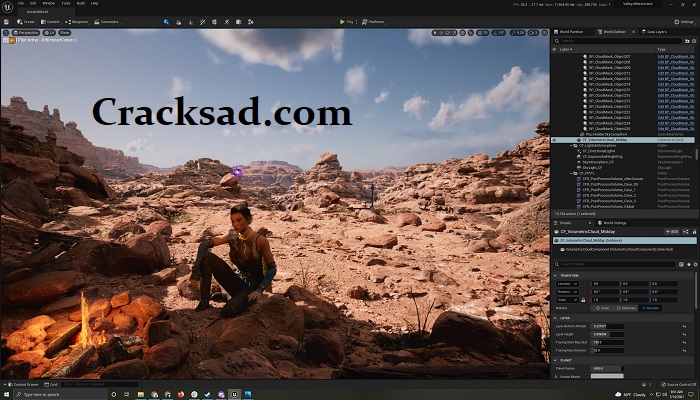This screenshot has height=400, width=700.
Task: Open the Window menu
Action: (49, 3)
